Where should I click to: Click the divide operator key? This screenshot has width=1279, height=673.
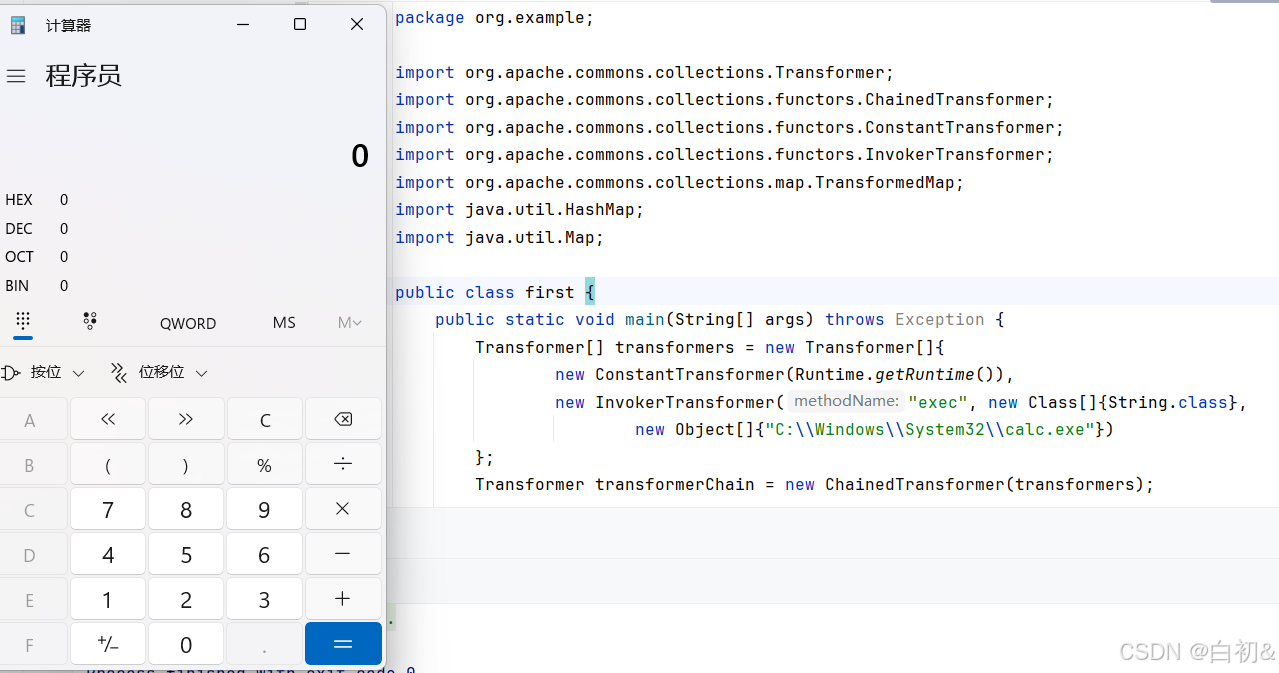click(x=343, y=464)
